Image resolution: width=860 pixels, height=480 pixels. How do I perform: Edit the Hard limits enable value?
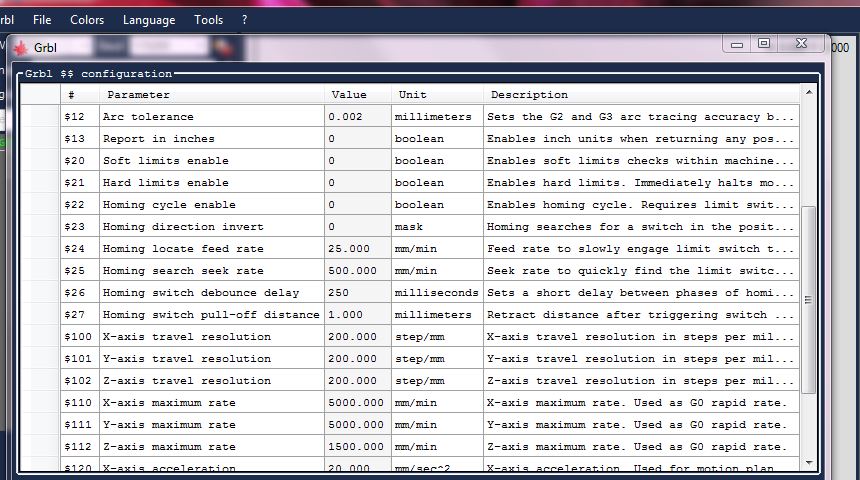click(358, 183)
